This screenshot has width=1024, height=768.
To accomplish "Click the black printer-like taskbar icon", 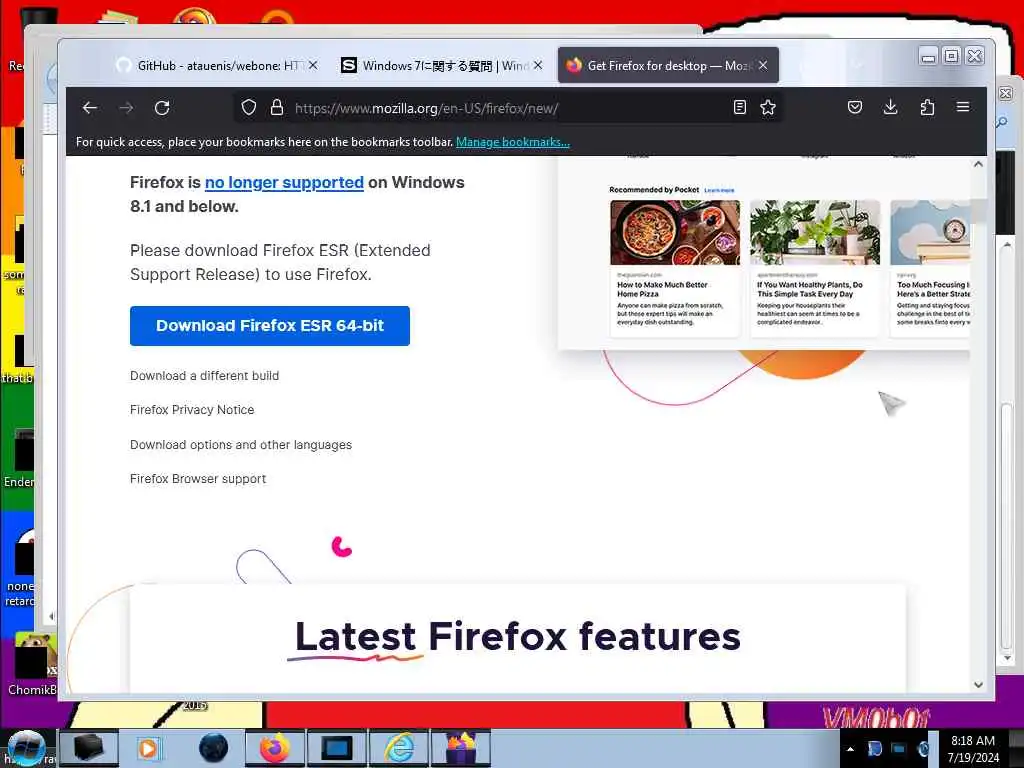I will 89,748.
